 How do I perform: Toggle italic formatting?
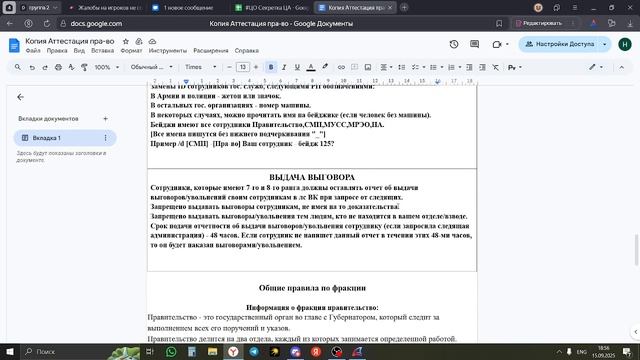coord(284,67)
